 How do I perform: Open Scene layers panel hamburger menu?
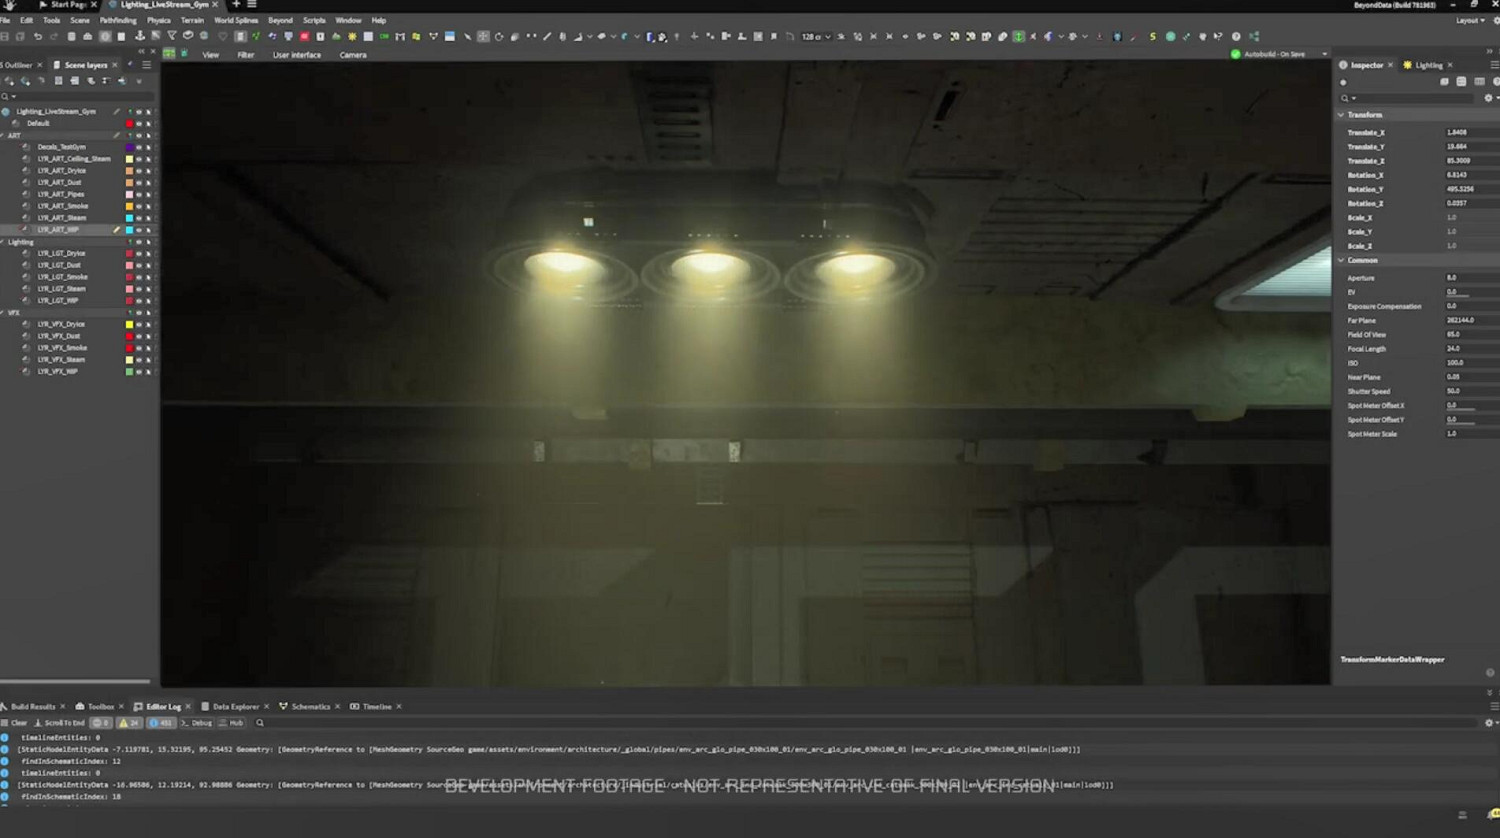[x=146, y=65]
